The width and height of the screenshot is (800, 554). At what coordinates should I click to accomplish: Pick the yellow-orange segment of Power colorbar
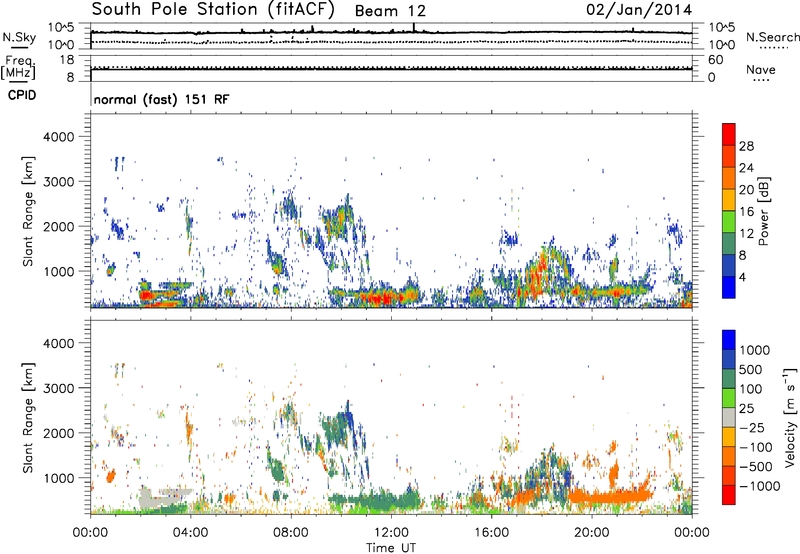point(729,200)
